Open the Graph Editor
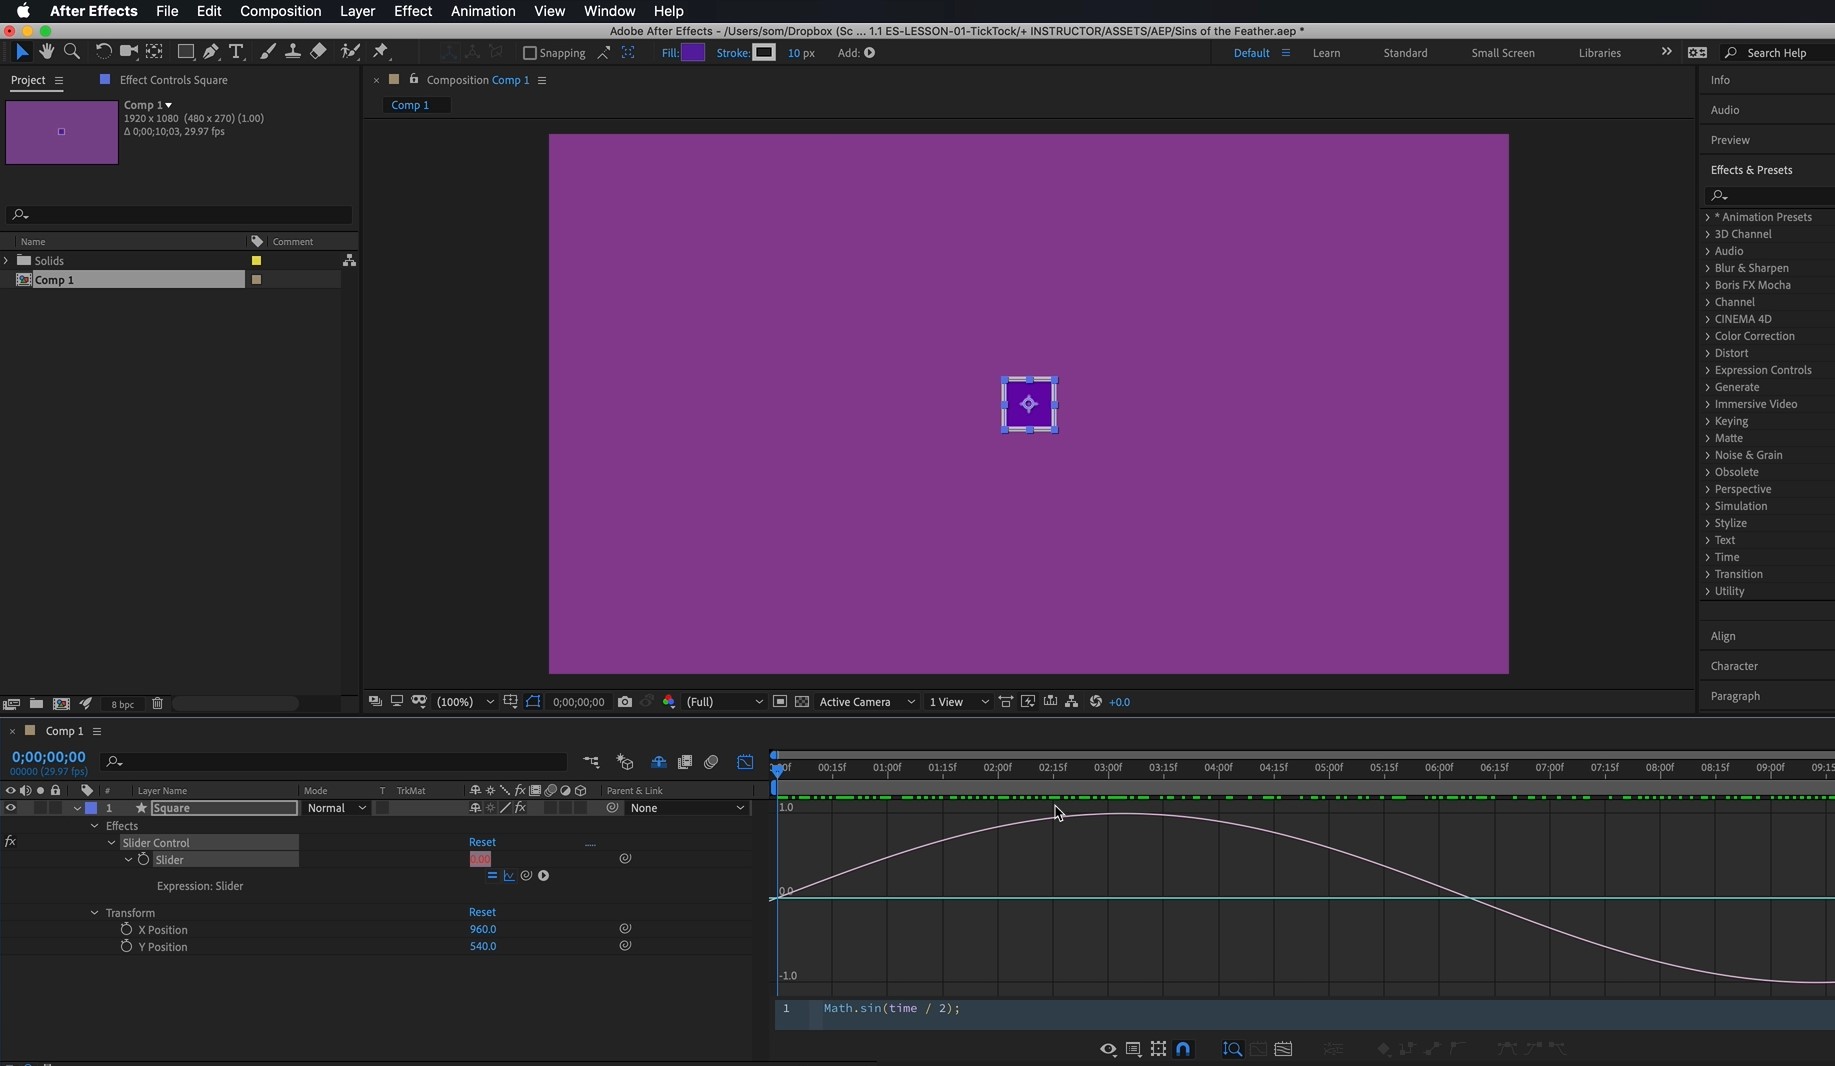 pos(745,762)
